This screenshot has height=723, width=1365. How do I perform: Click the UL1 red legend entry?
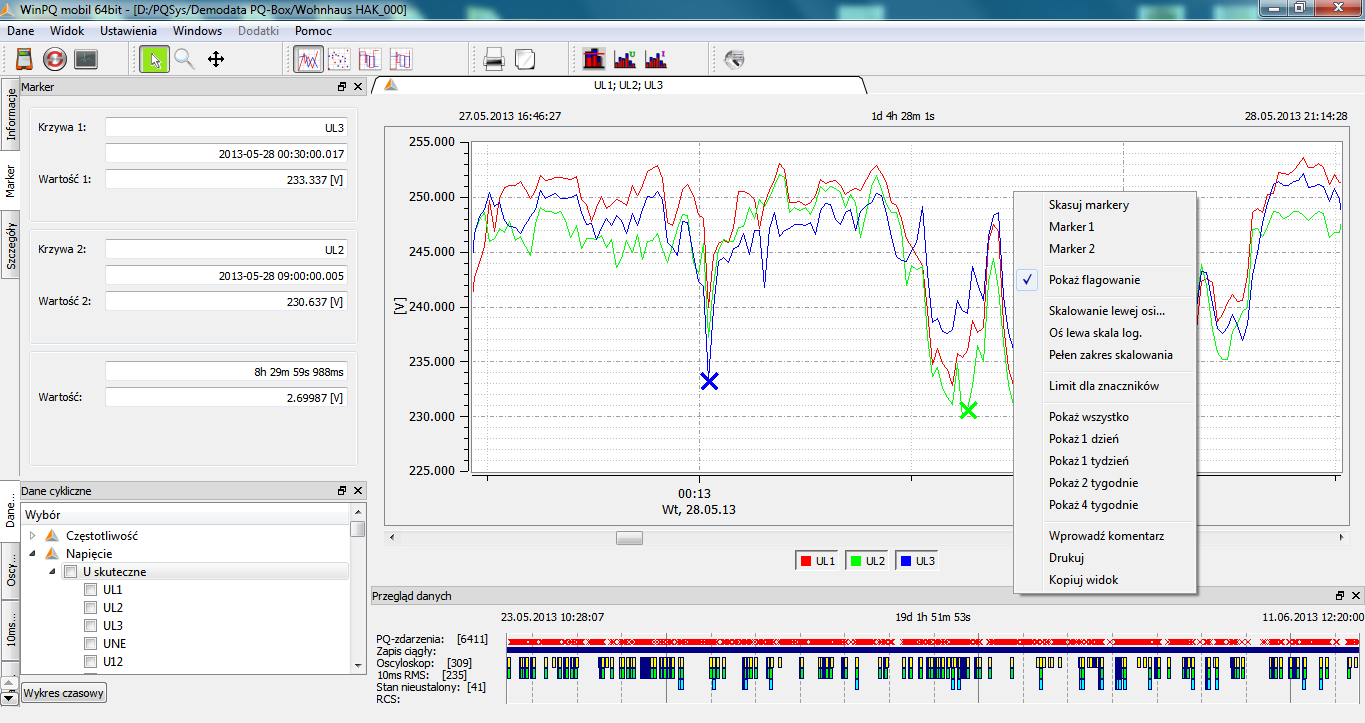[x=818, y=562]
